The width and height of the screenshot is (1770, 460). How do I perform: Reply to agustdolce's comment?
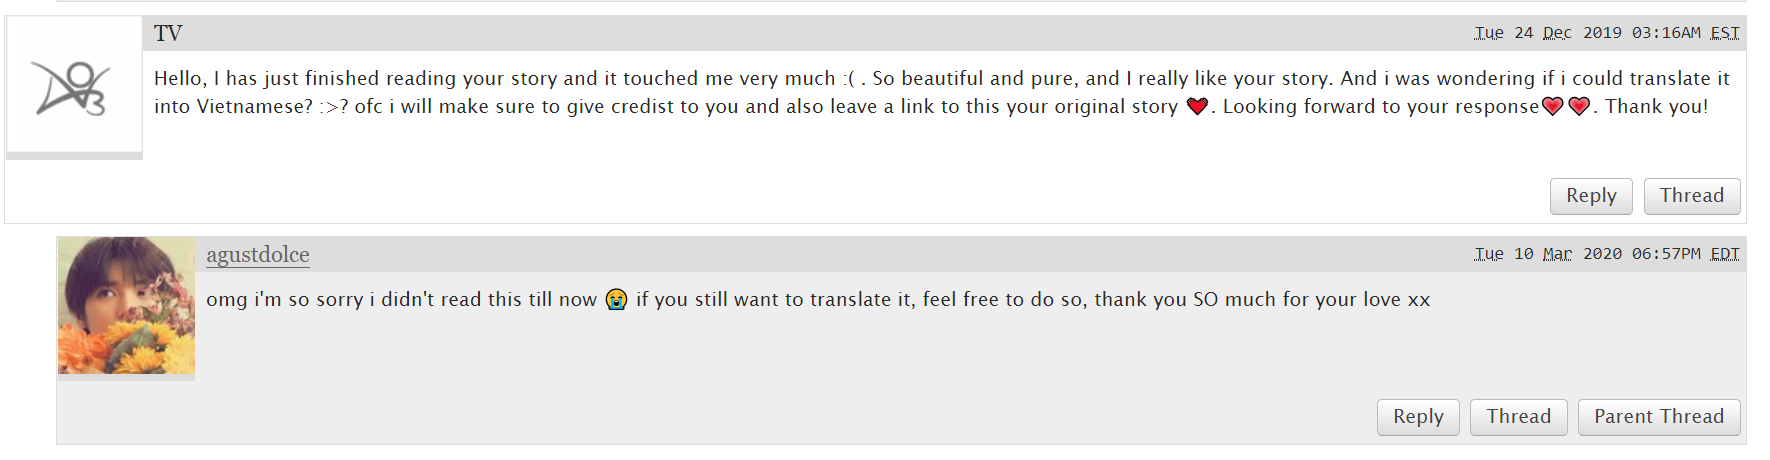pyautogui.click(x=1417, y=417)
